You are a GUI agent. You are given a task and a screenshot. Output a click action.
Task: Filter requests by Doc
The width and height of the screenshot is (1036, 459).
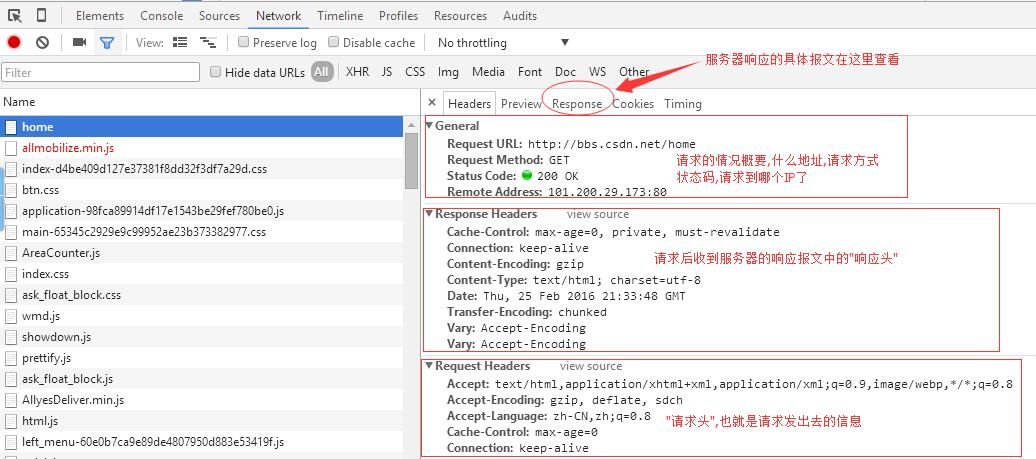(565, 71)
